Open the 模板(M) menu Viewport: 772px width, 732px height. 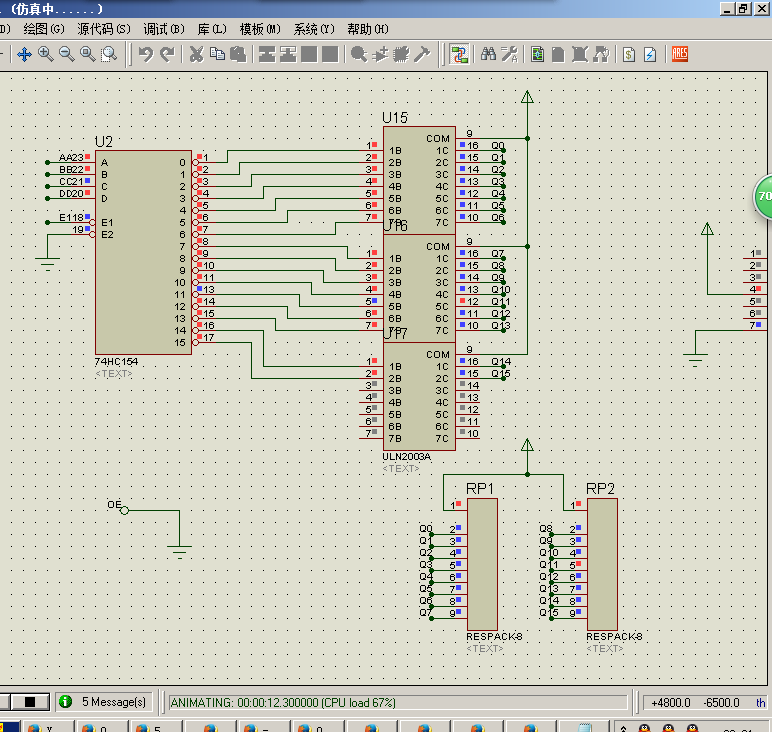click(x=260, y=29)
